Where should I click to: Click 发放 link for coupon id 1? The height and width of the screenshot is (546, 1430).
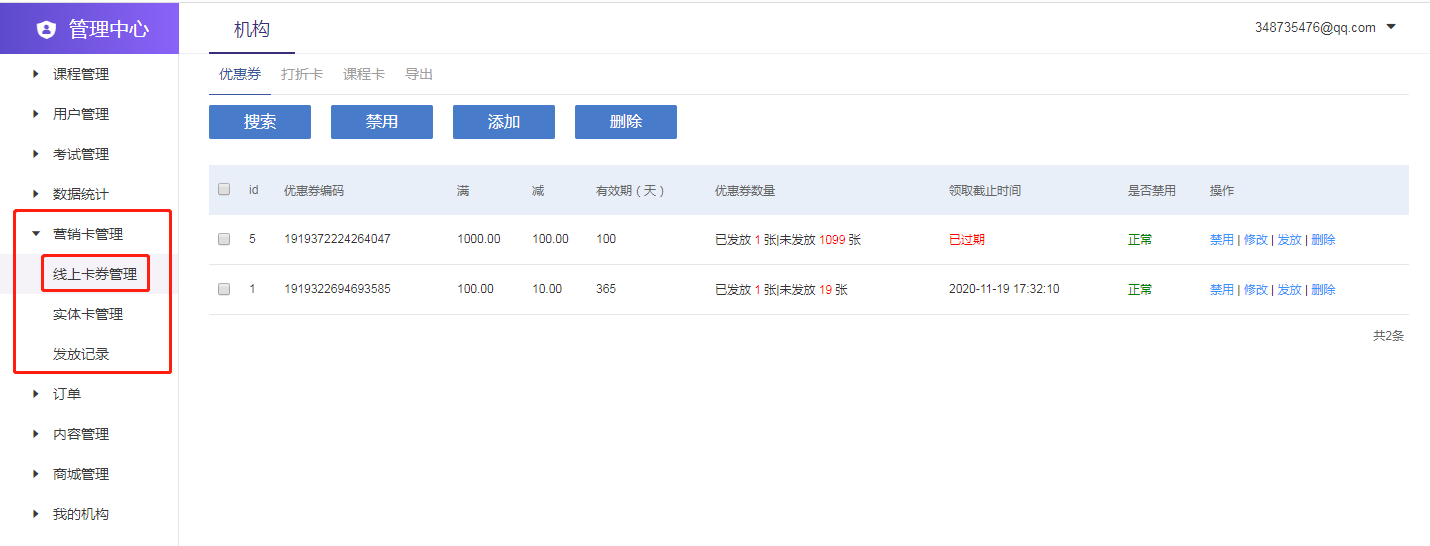click(1289, 290)
